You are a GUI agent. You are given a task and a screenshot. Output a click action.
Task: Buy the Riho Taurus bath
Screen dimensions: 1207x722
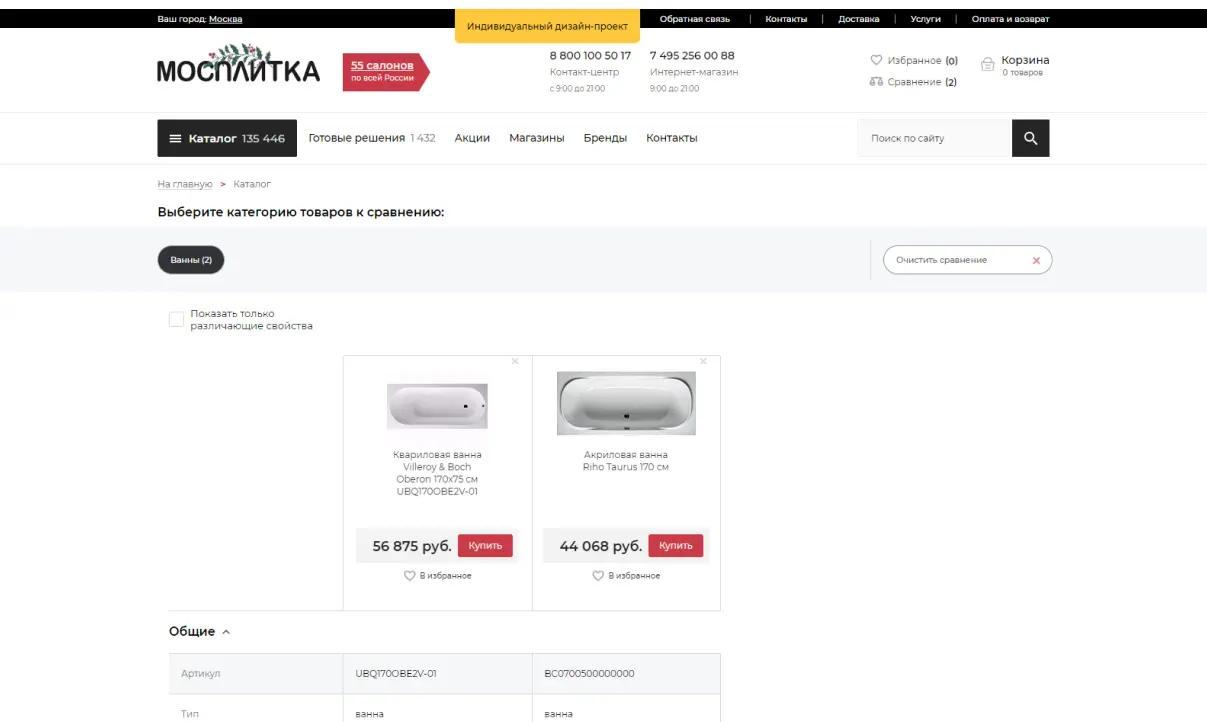click(676, 546)
